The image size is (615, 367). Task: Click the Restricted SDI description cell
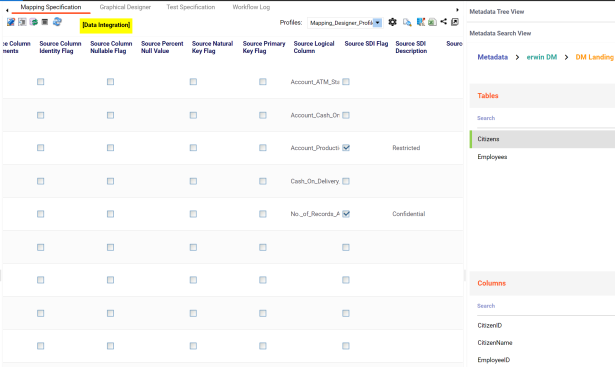tap(406, 148)
